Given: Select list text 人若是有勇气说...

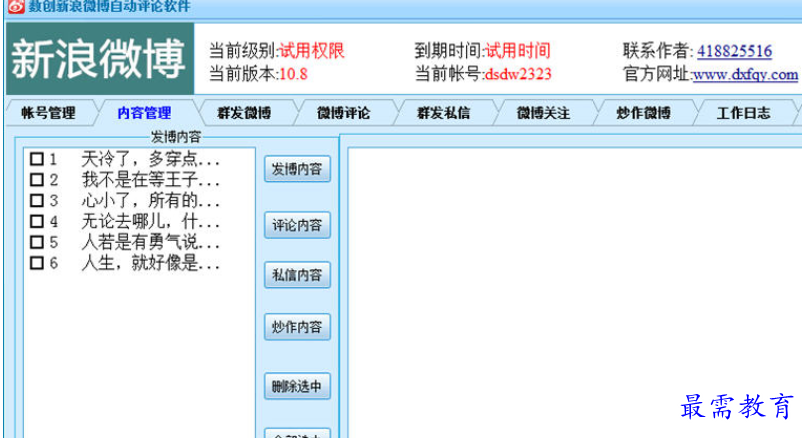Looking at the screenshot, I should [150, 242].
